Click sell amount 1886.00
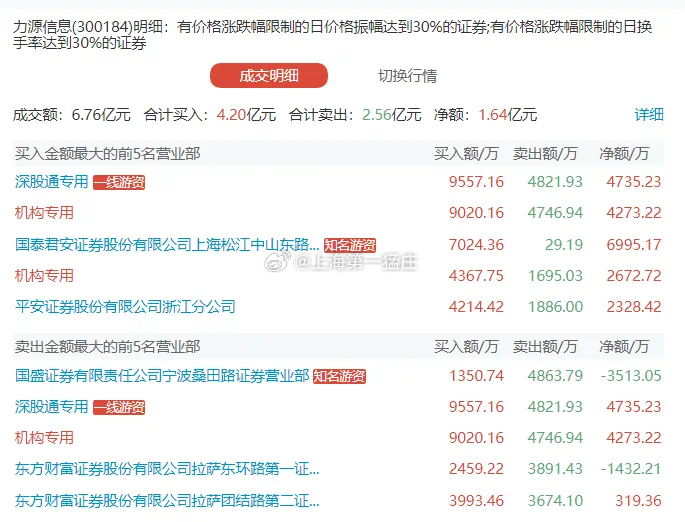 [555, 307]
